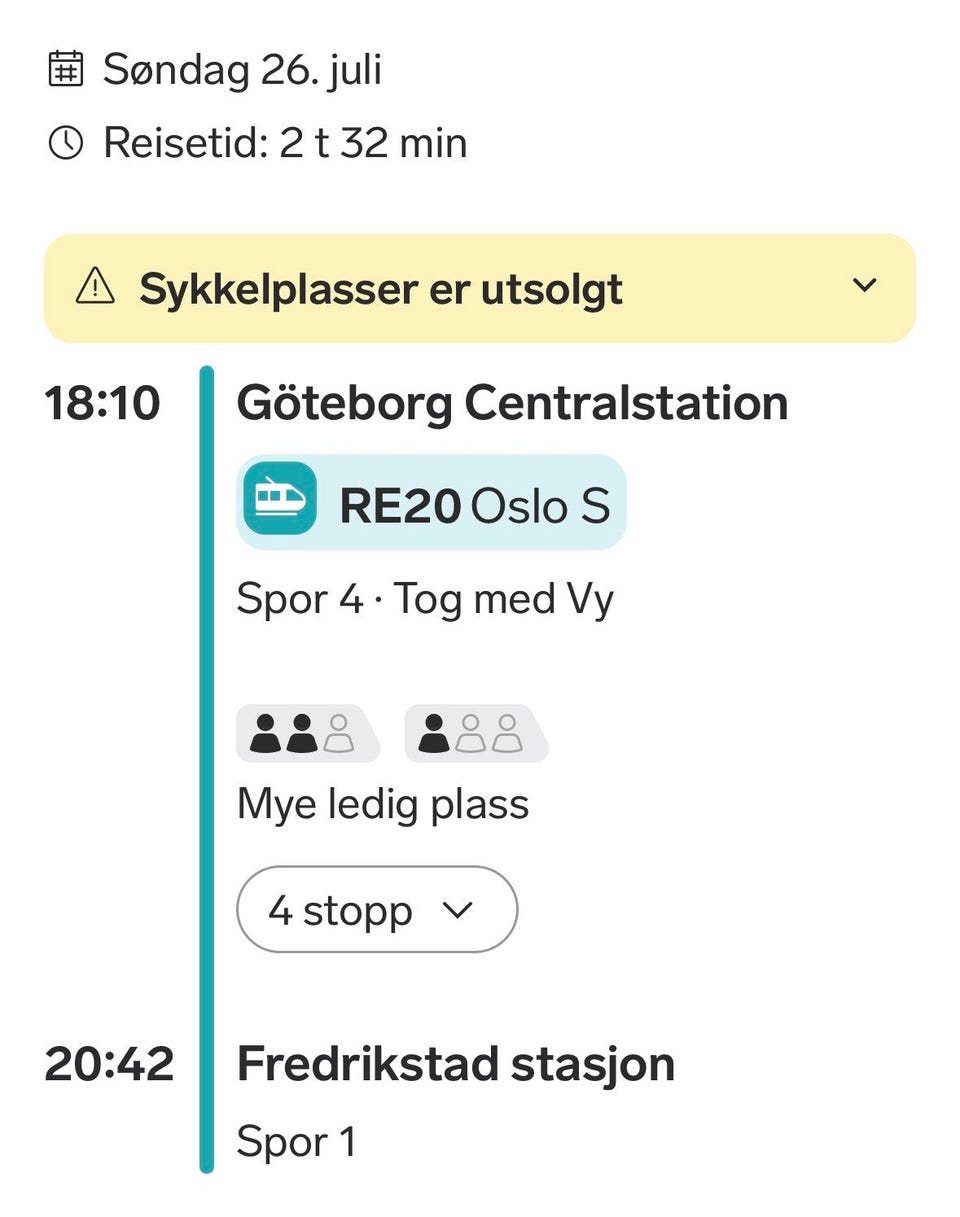Open the RE20 Oslo S line badge
Viewport: 960px width, 1217px height.
(431, 502)
